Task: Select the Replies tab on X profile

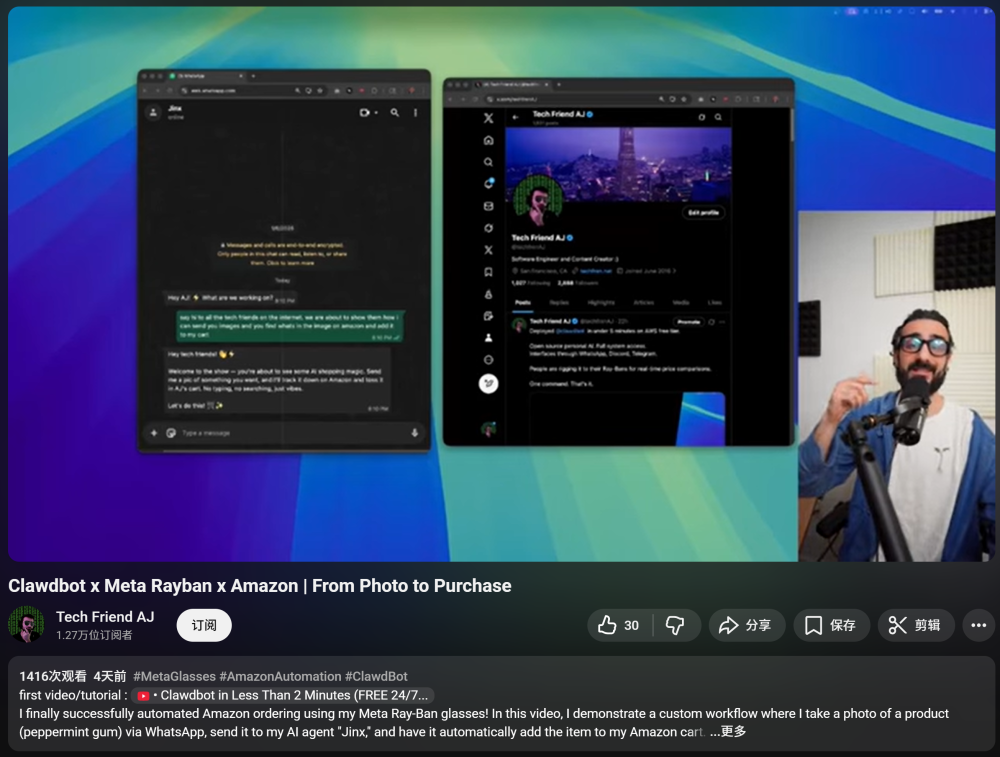Action: coord(559,302)
